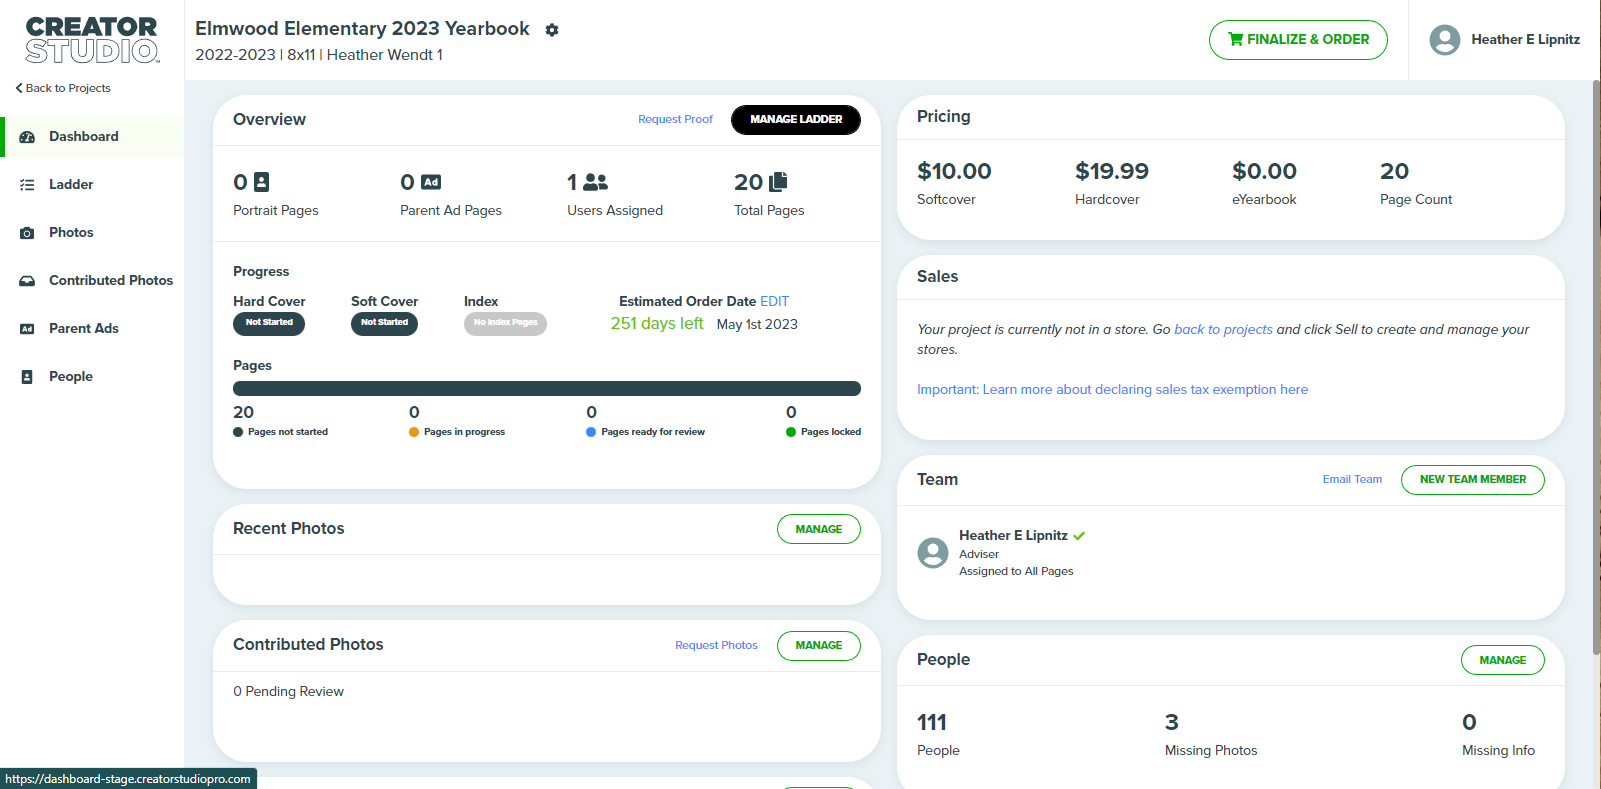
Task: Click the 'Pages ready for review' legend entry
Action: pyautogui.click(x=645, y=432)
